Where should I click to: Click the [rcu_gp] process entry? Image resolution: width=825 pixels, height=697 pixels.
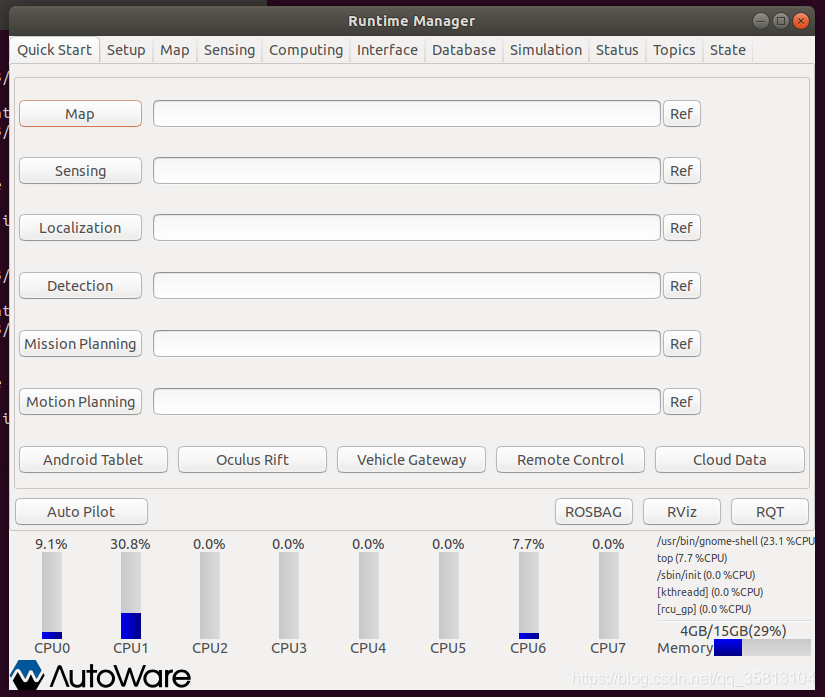coord(704,609)
